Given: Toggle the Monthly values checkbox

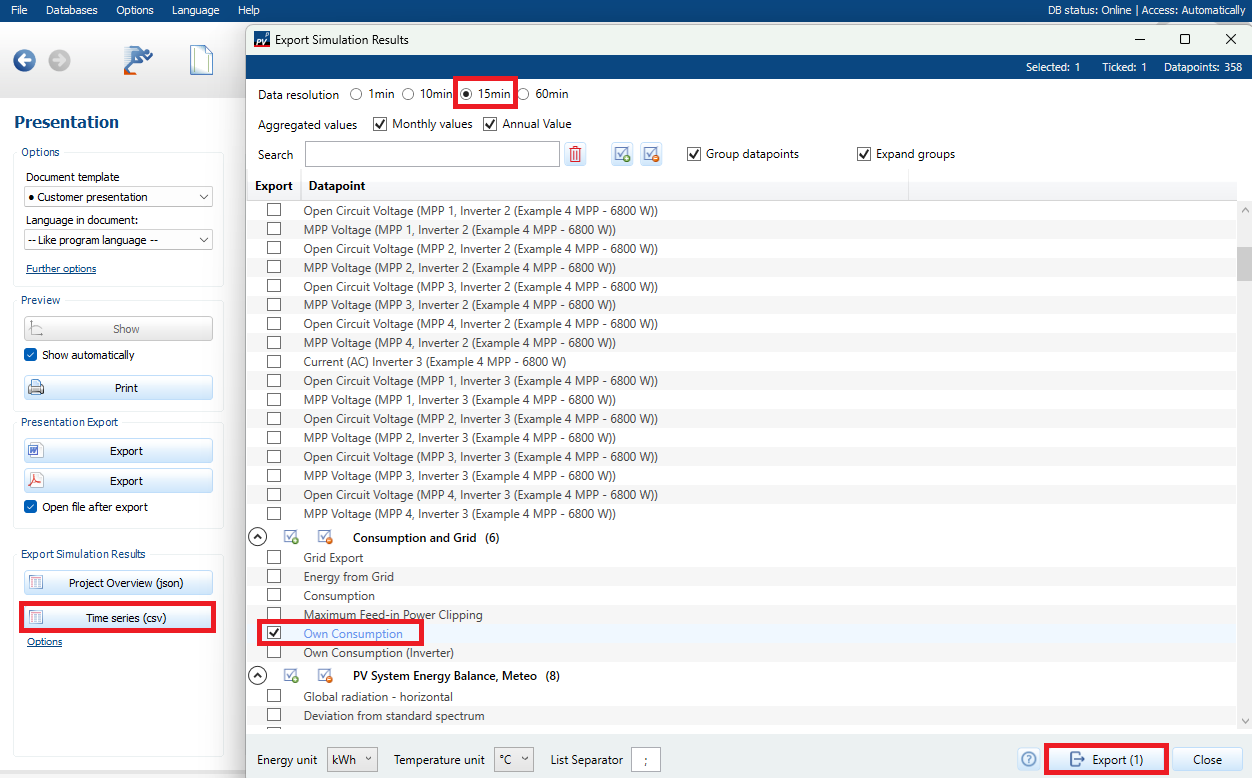Looking at the screenshot, I should [380, 124].
